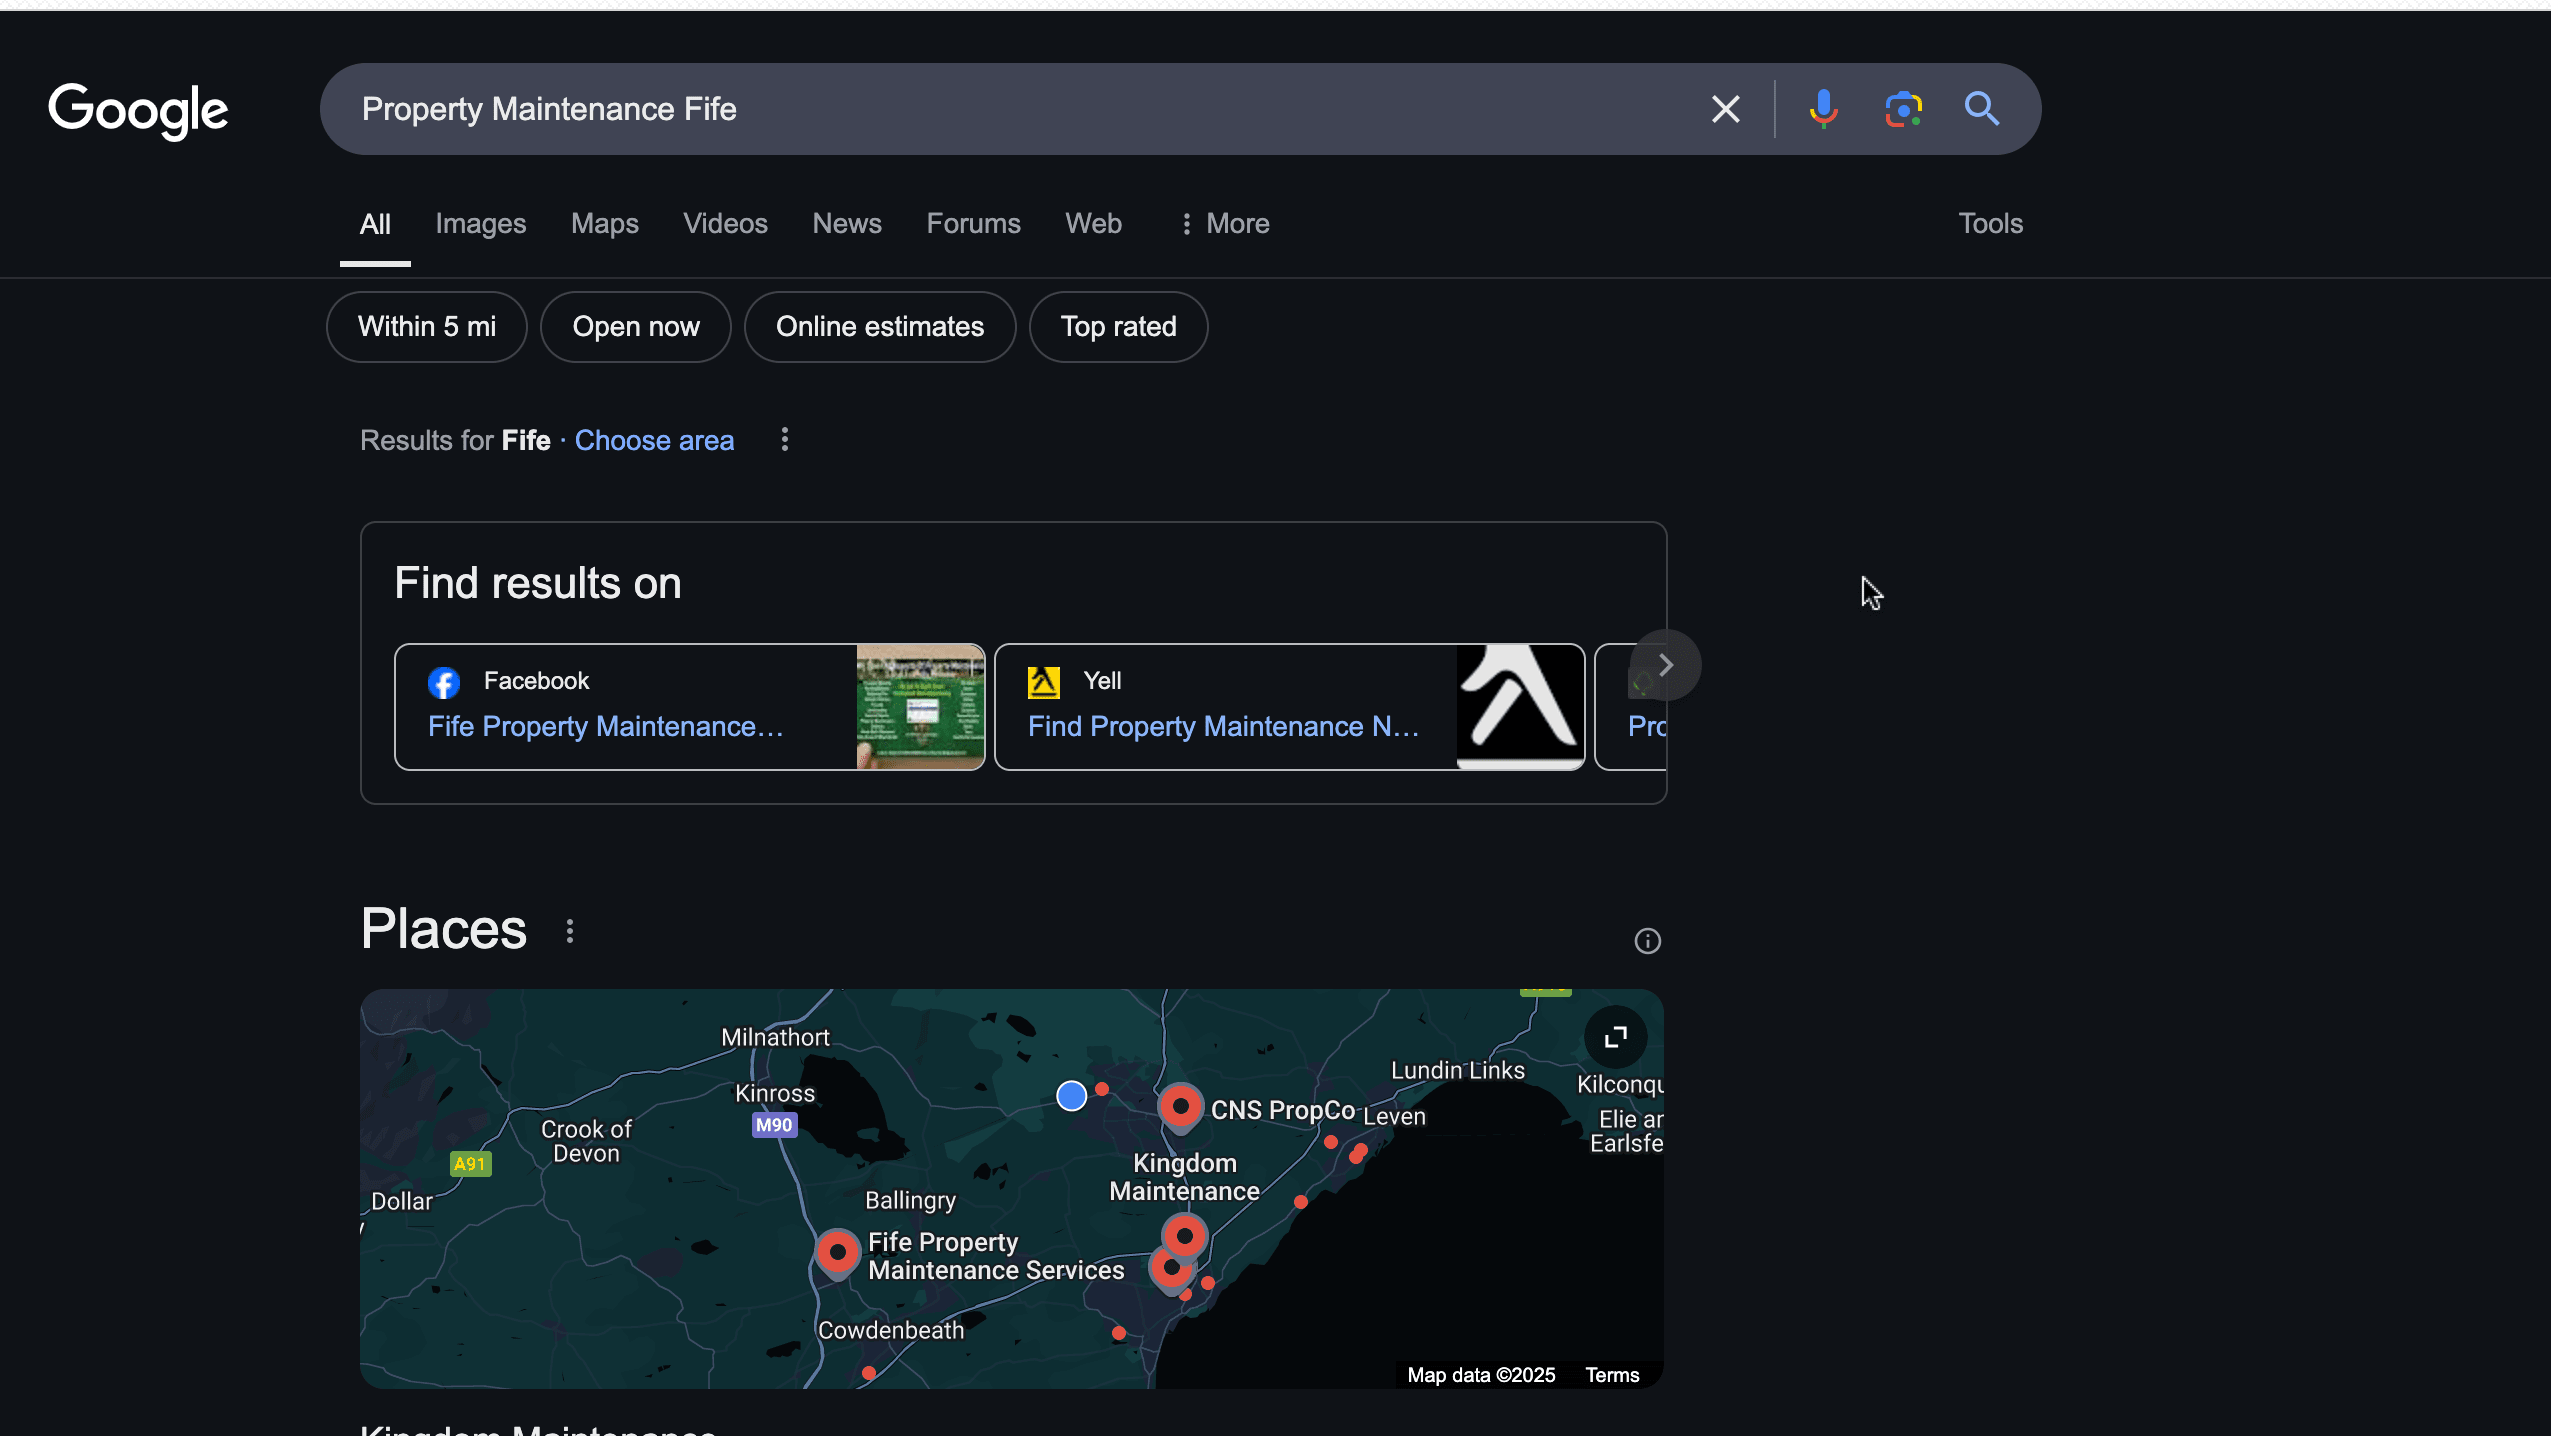
Task: Click the A91 road marker on map
Action: tap(470, 1164)
